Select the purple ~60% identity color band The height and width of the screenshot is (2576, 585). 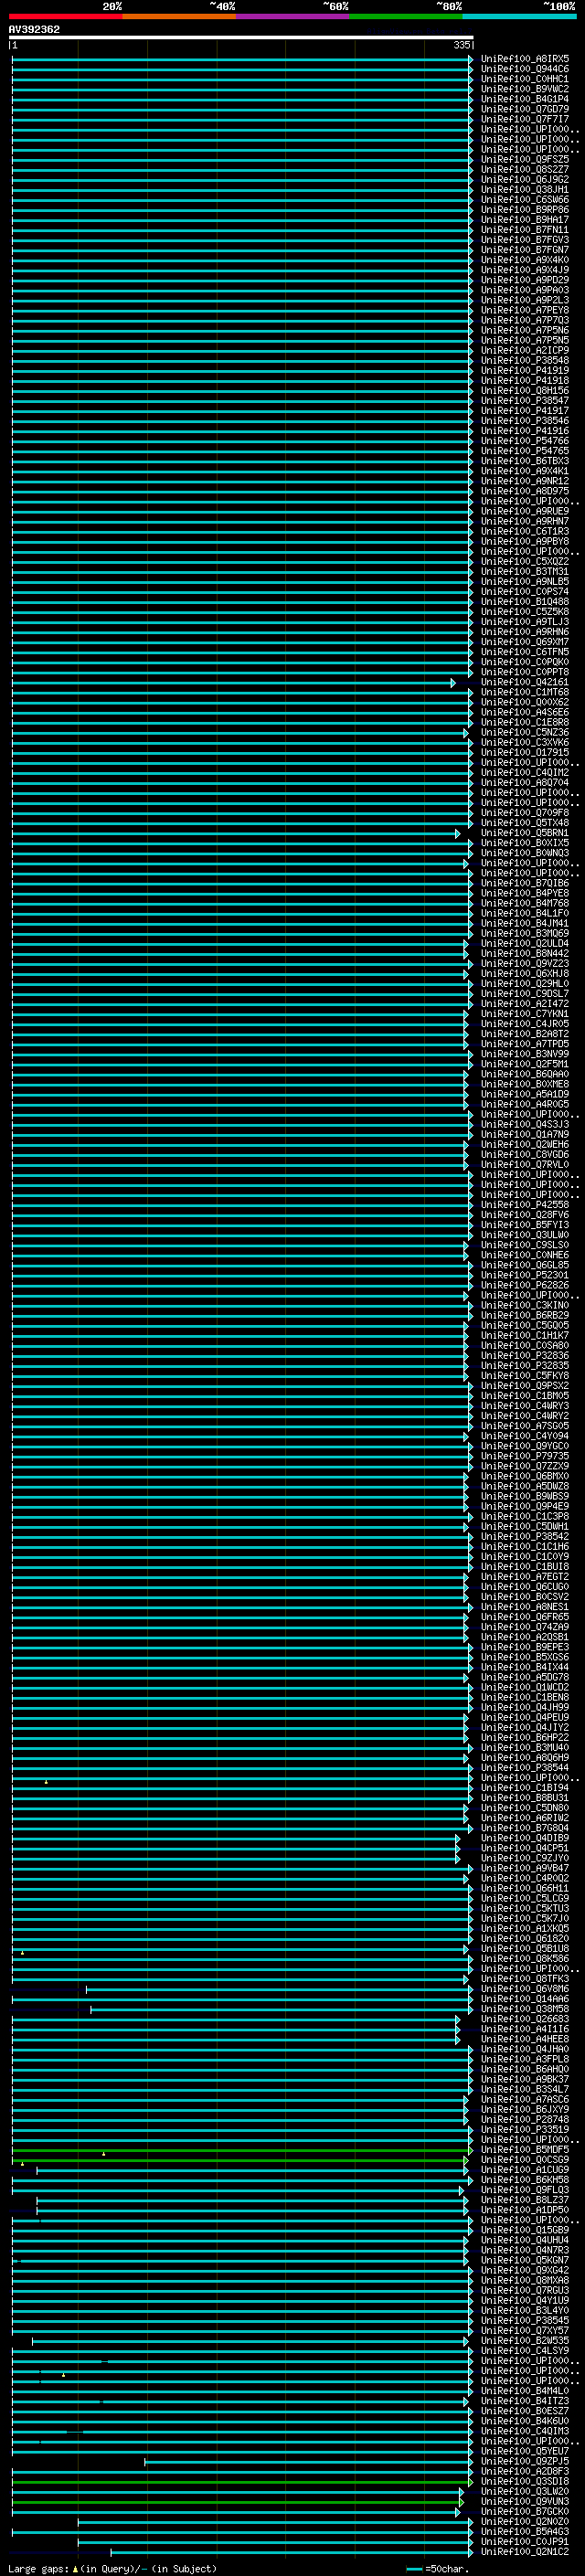293,16
